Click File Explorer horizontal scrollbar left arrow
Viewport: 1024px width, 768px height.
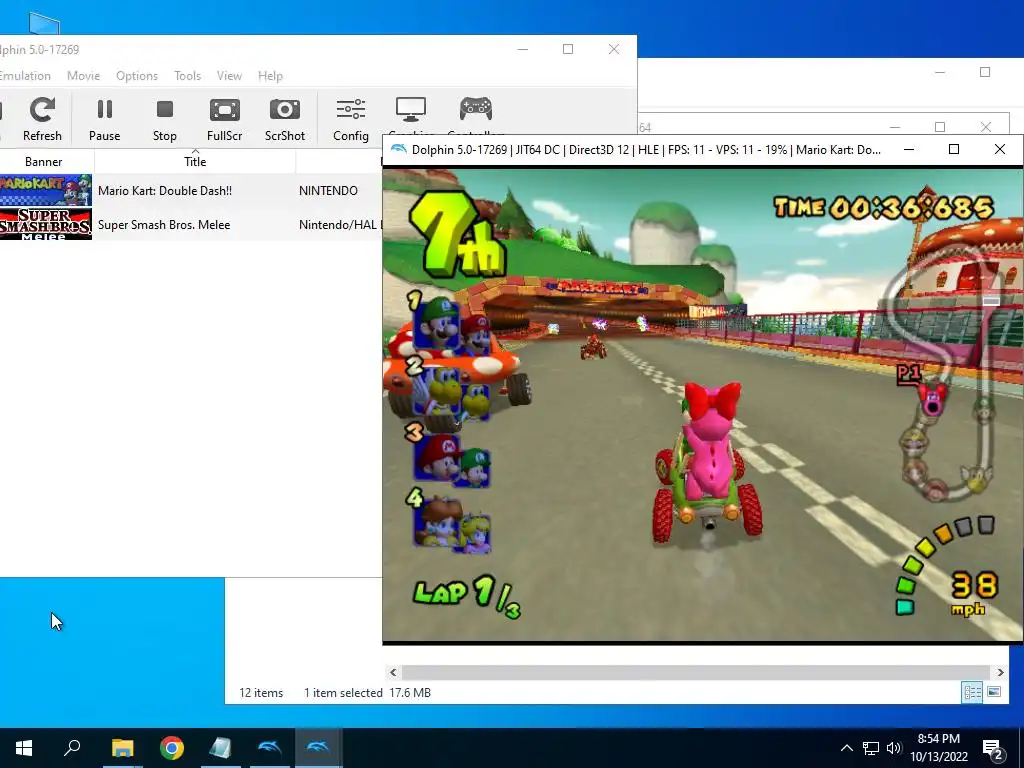[x=393, y=672]
